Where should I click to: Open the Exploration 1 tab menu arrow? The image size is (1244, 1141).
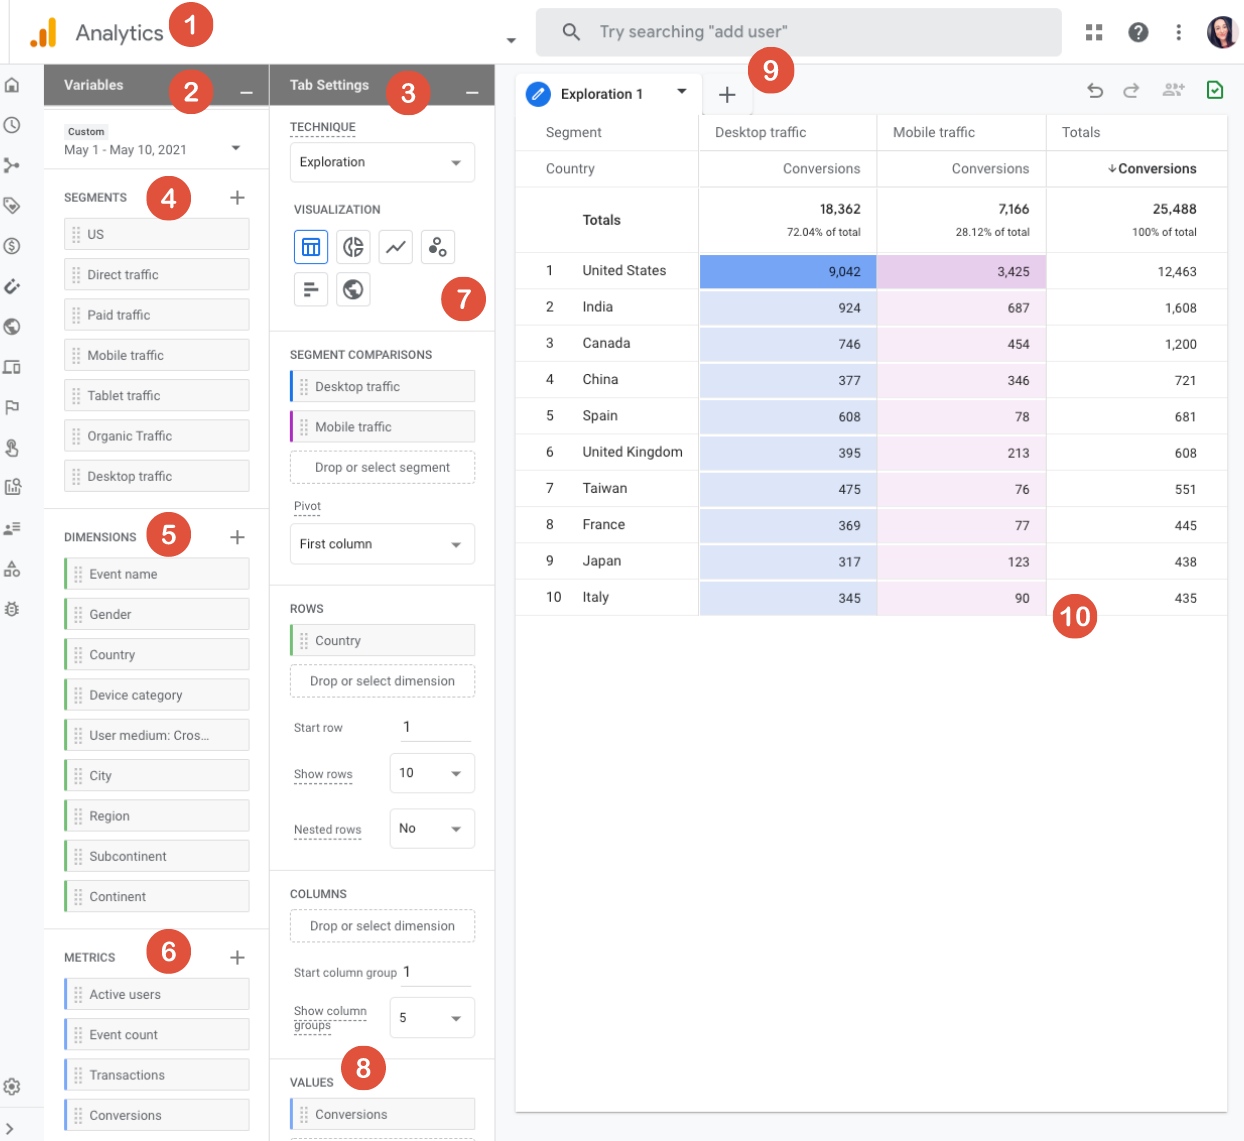click(x=681, y=93)
